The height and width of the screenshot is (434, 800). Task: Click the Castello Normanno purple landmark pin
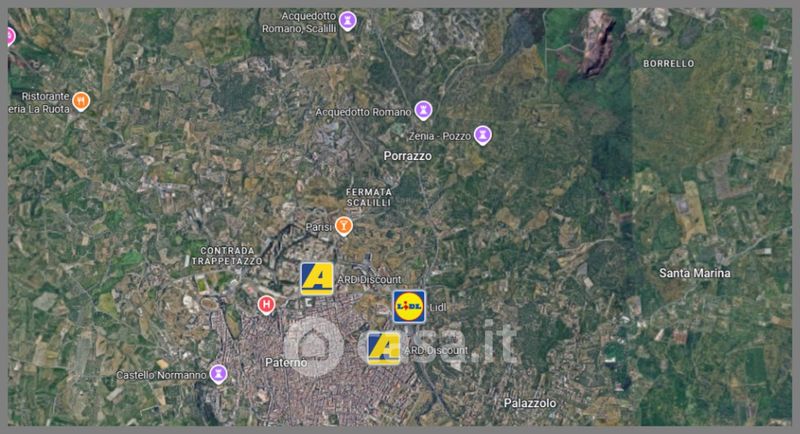[219, 374]
